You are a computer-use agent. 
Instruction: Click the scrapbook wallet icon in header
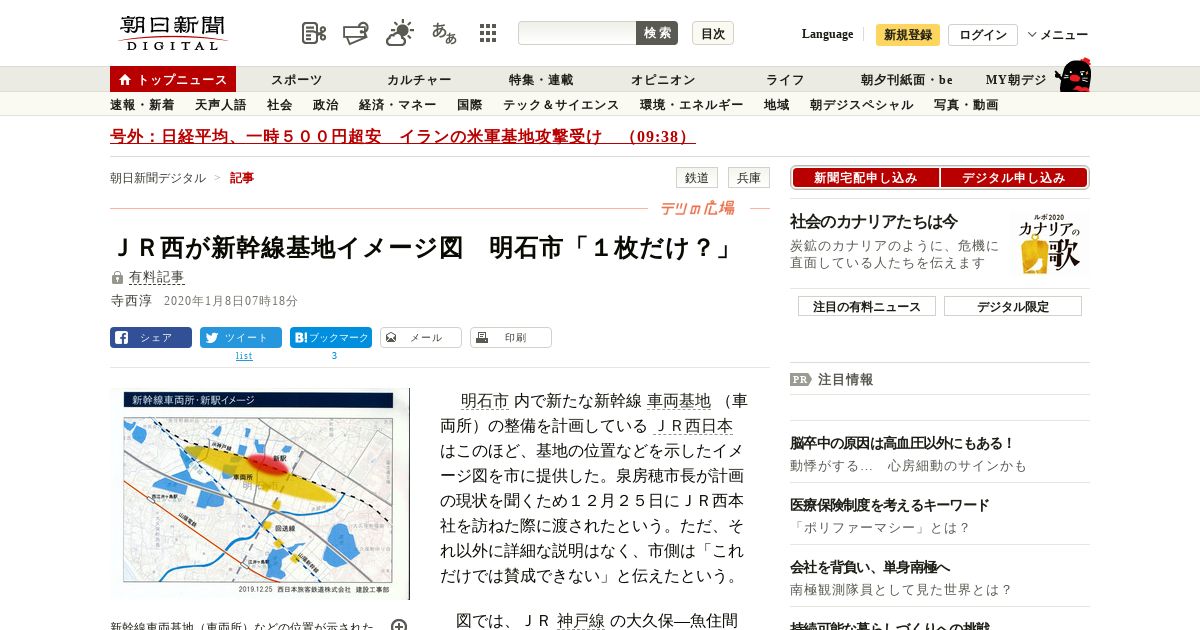pos(356,33)
